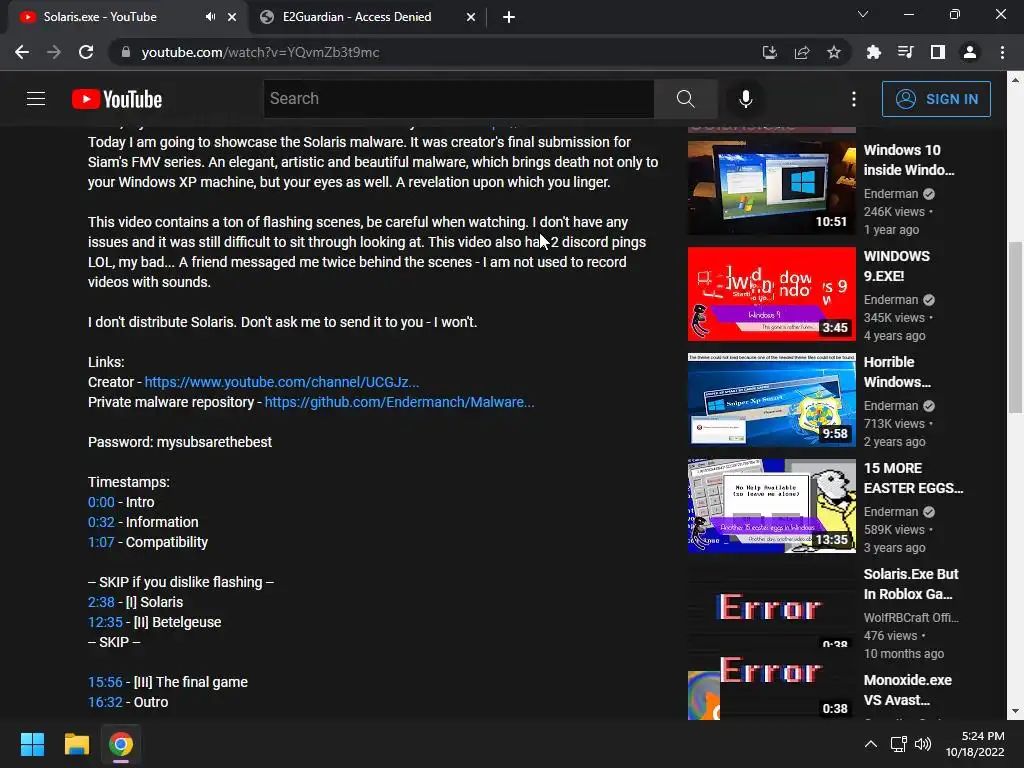Close the E2Guardian tab
Image resolution: width=1024 pixels, height=768 pixels.
click(x=471, y=17)
